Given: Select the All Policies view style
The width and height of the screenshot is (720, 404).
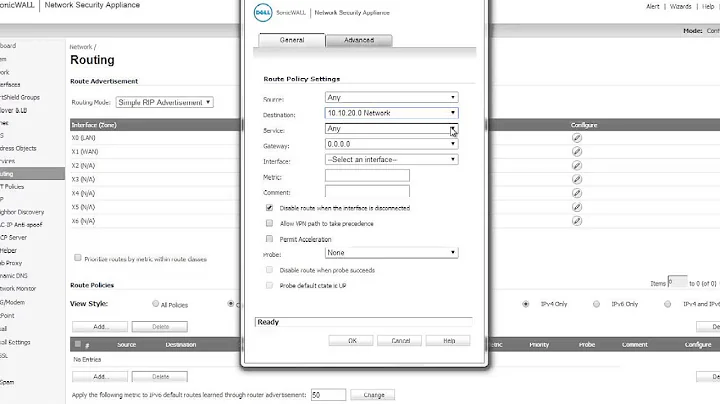Looking at the screenshot, I should tap(156, 303).
